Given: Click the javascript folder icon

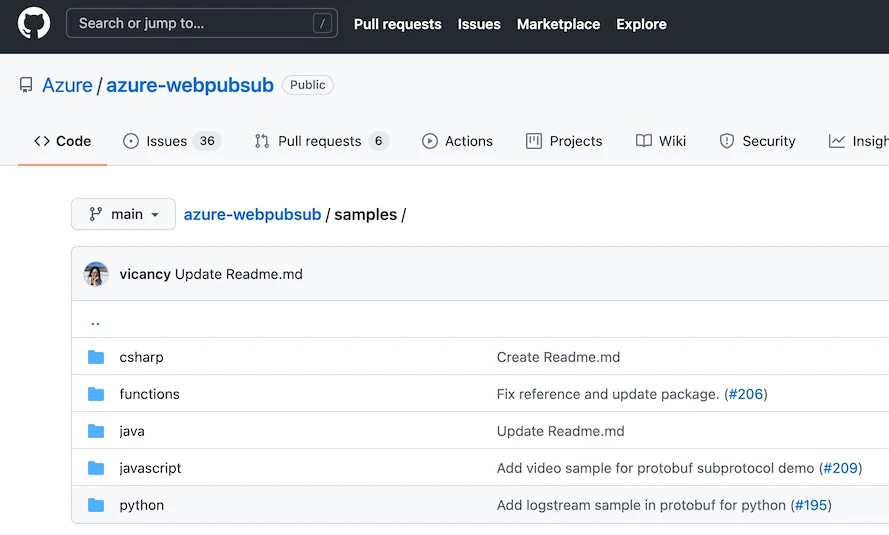Looking at the screenshot, I should click(x=96, y=468).
